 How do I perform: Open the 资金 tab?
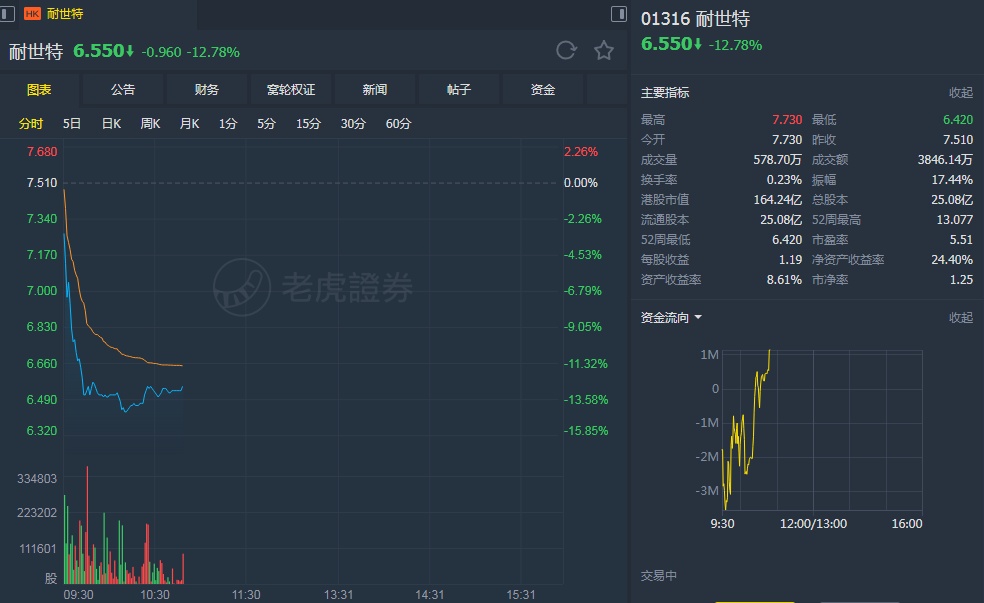pyautogui.click(x=543, y=90)
